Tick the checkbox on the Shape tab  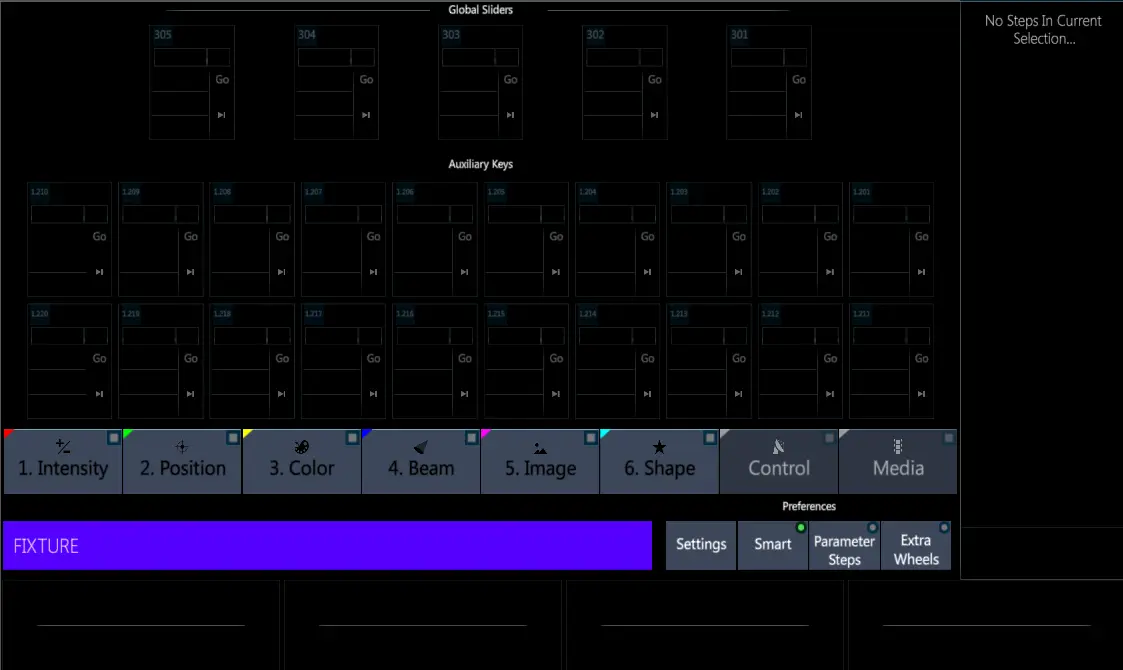point(710,438)
